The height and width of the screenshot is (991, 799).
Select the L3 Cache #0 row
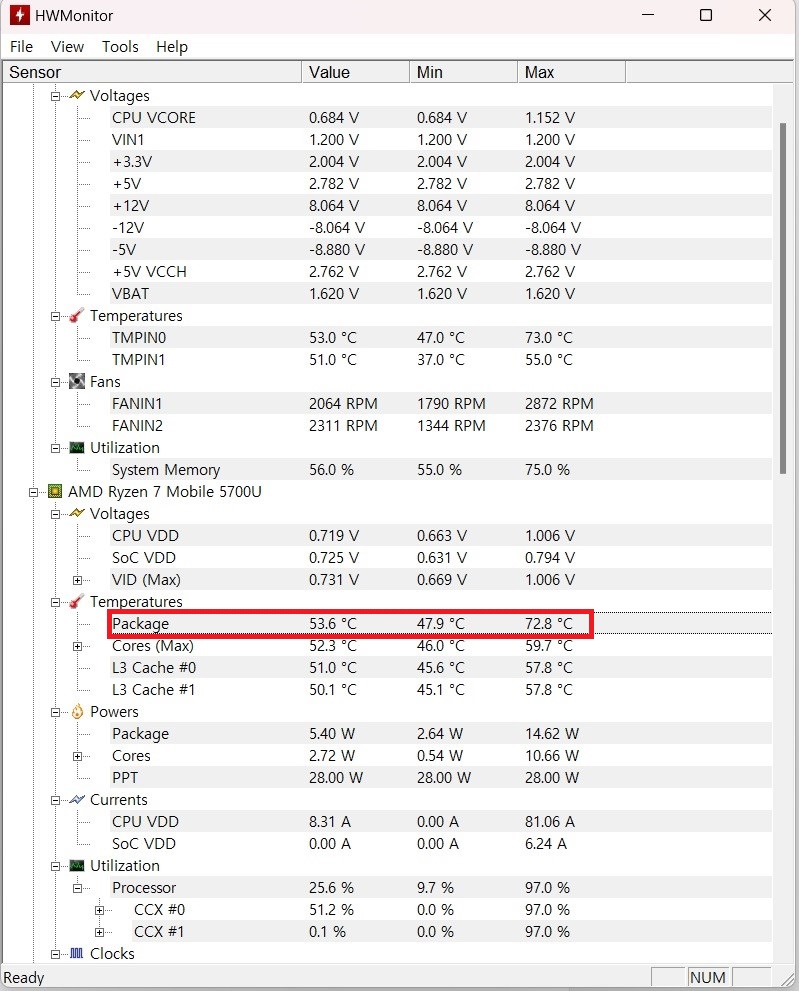coord(441,667)
